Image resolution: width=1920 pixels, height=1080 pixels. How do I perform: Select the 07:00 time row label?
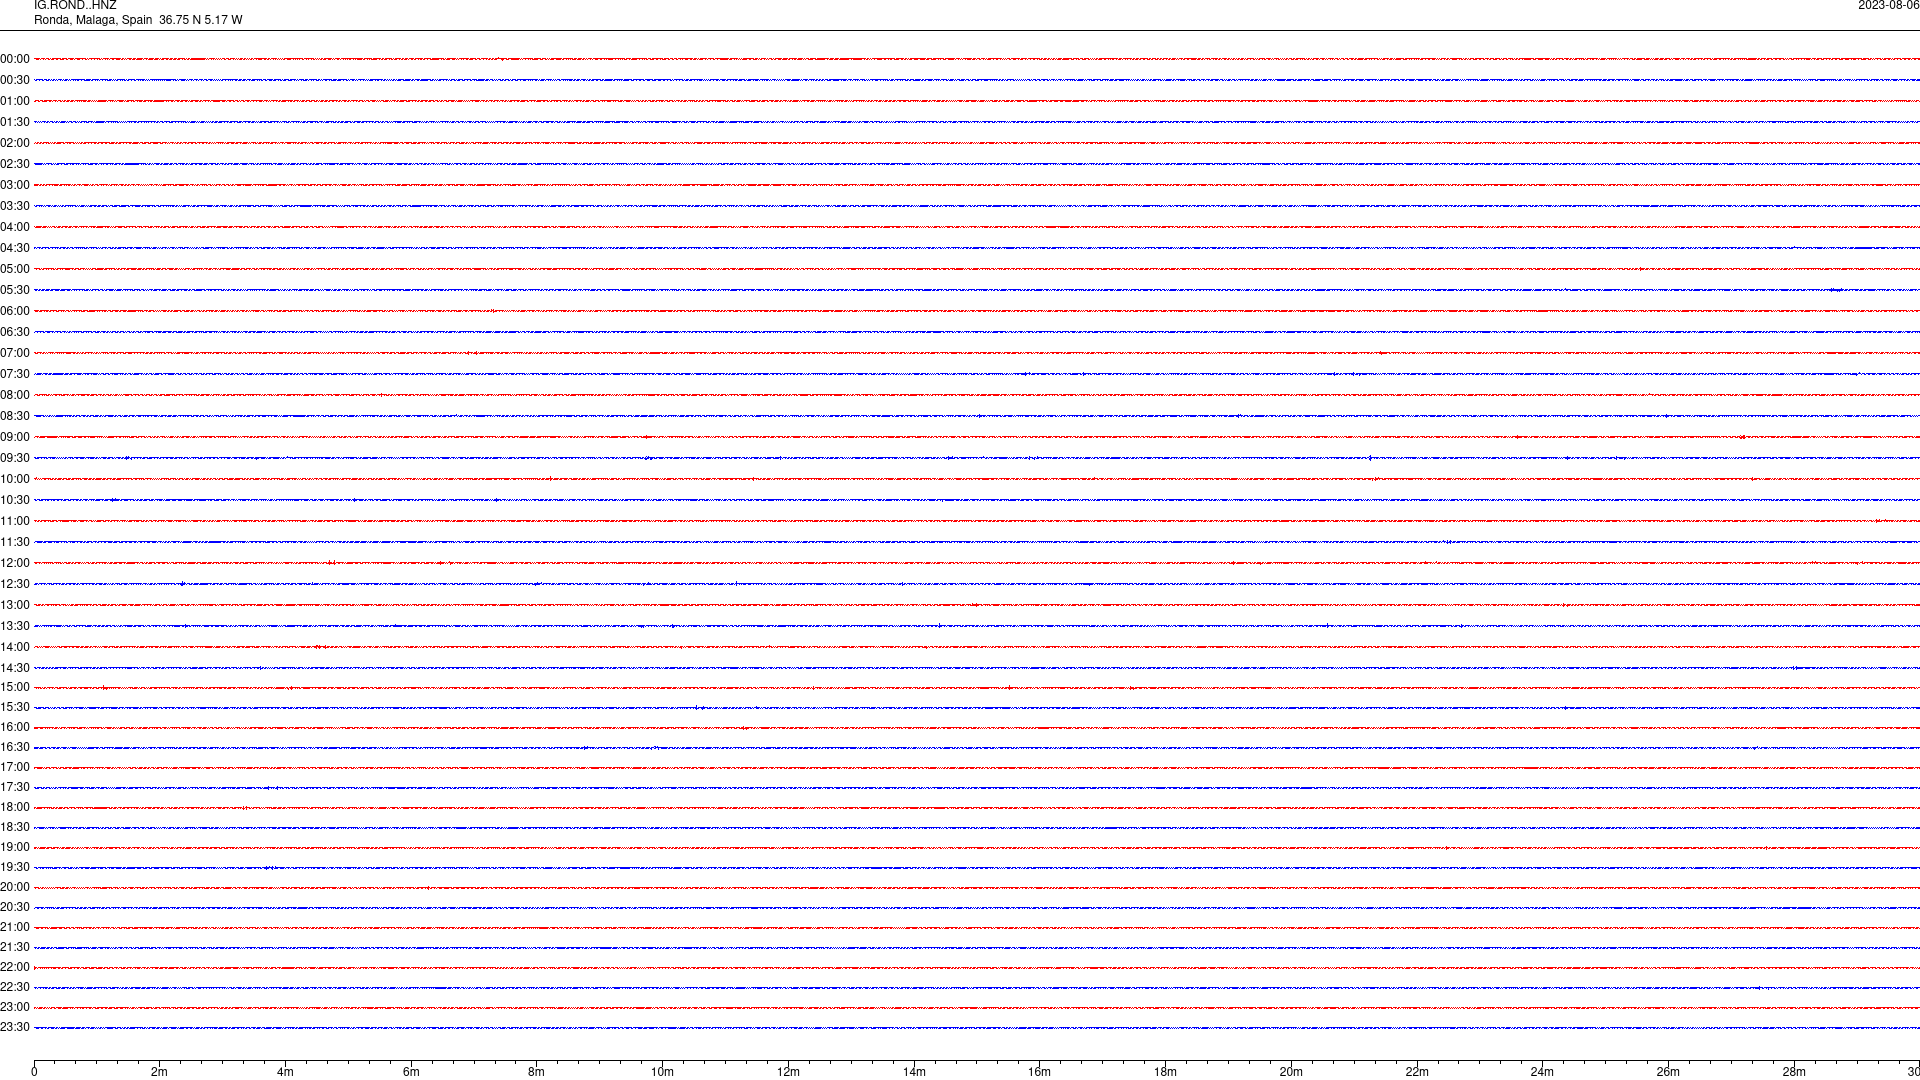pyautogui.click(x=15, y=353)
